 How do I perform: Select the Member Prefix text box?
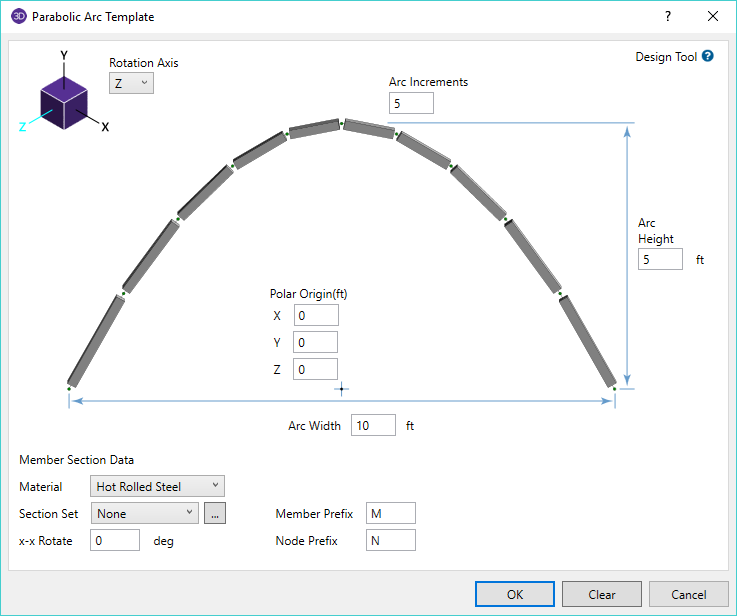pyautogui.click(x=390, y=513)
